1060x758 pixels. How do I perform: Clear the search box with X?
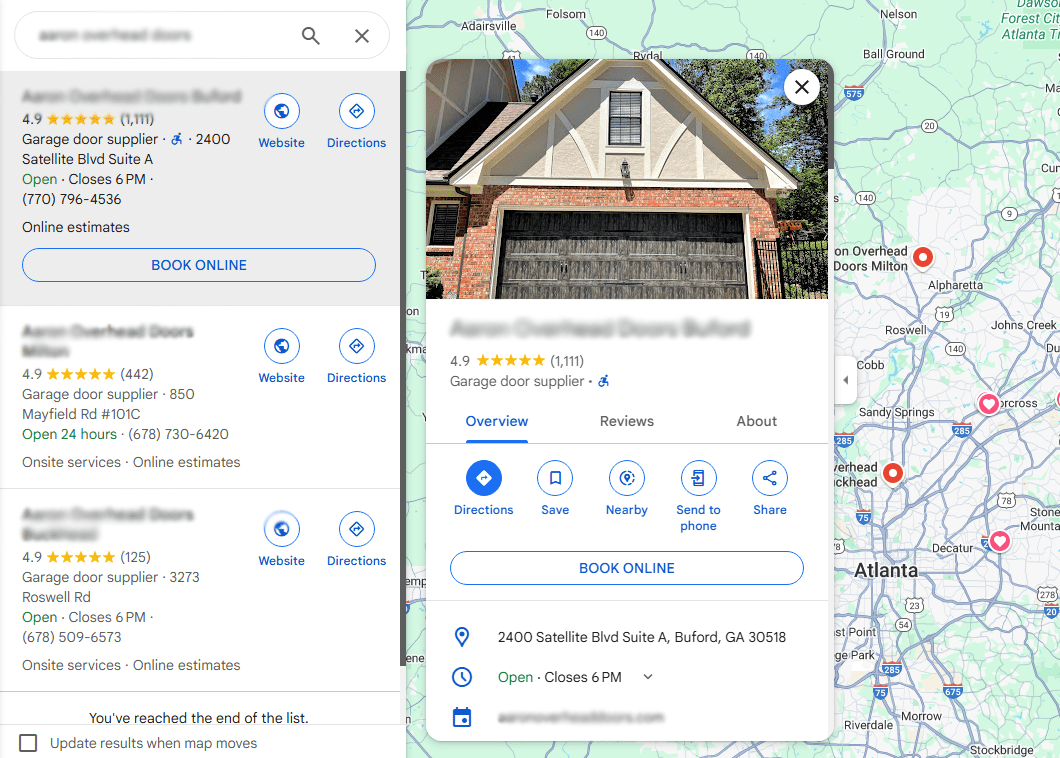tap(362, 35)
